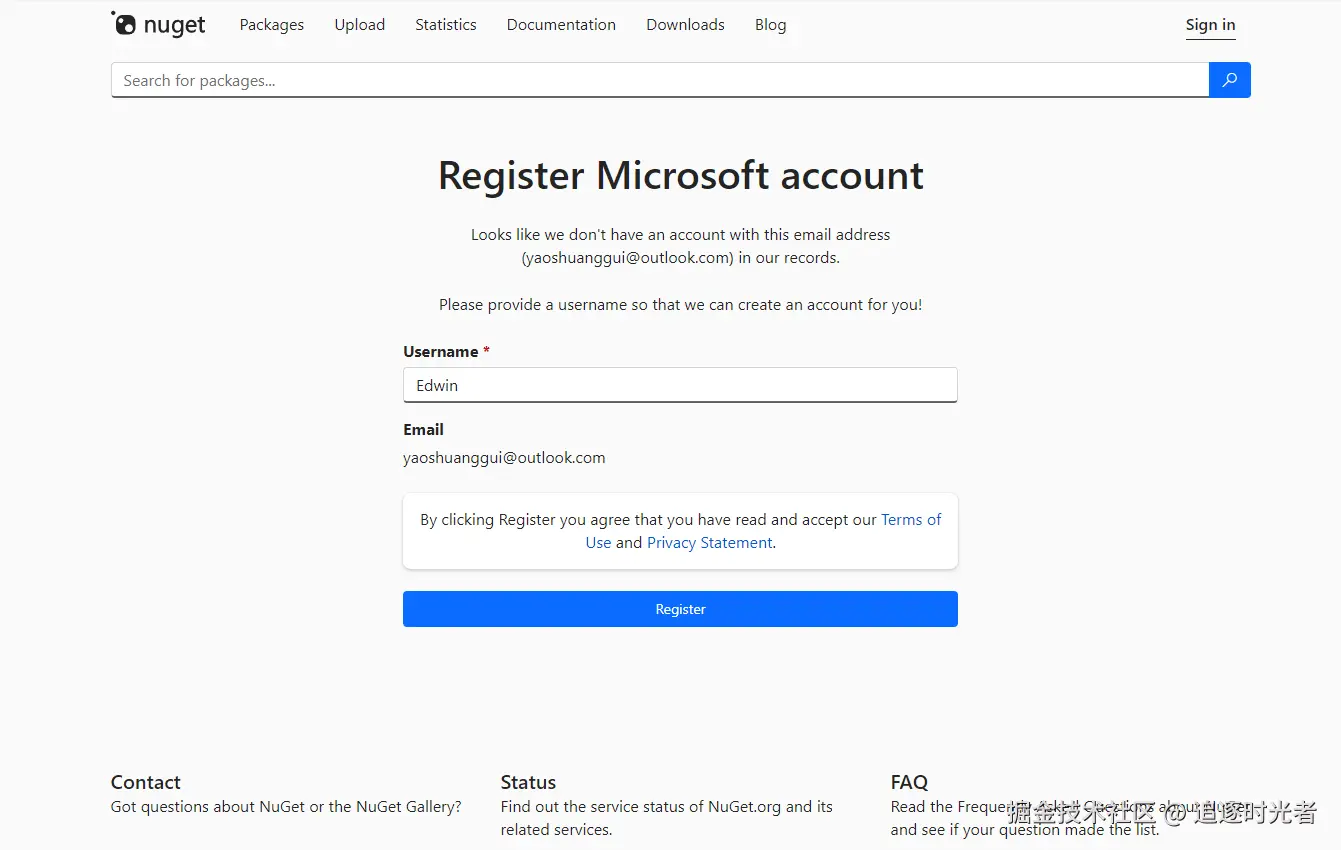Click the 'Got questions about NuGet' text
Image resolution: width=1341 pixels, height=850 pixels.
286,807
